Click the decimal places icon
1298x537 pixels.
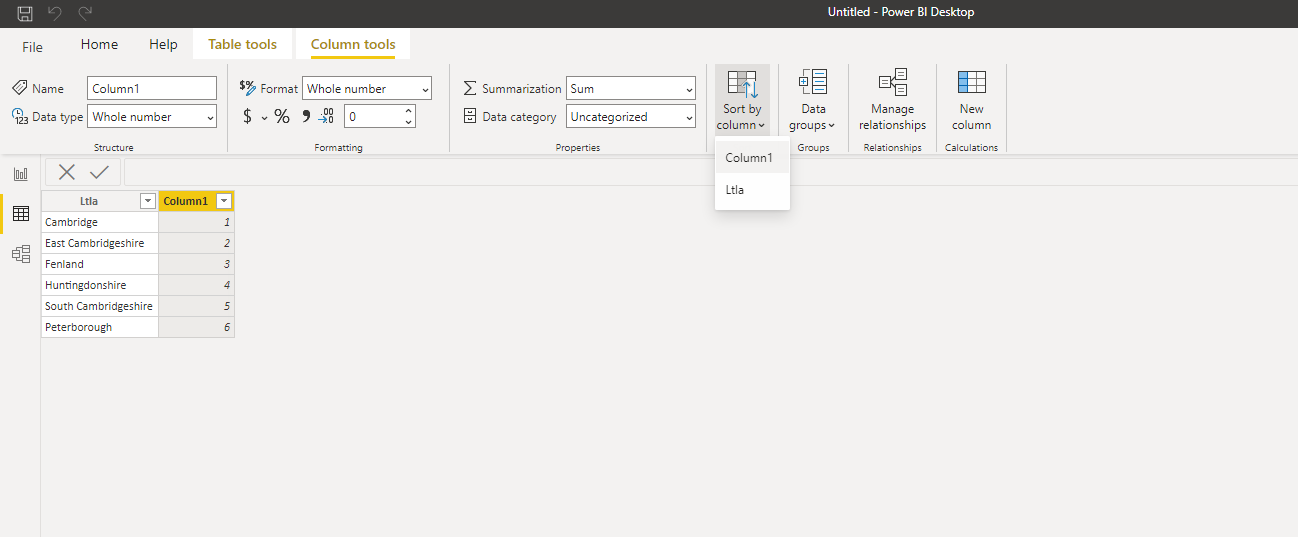pyautogui.click(x=326, y=116)
